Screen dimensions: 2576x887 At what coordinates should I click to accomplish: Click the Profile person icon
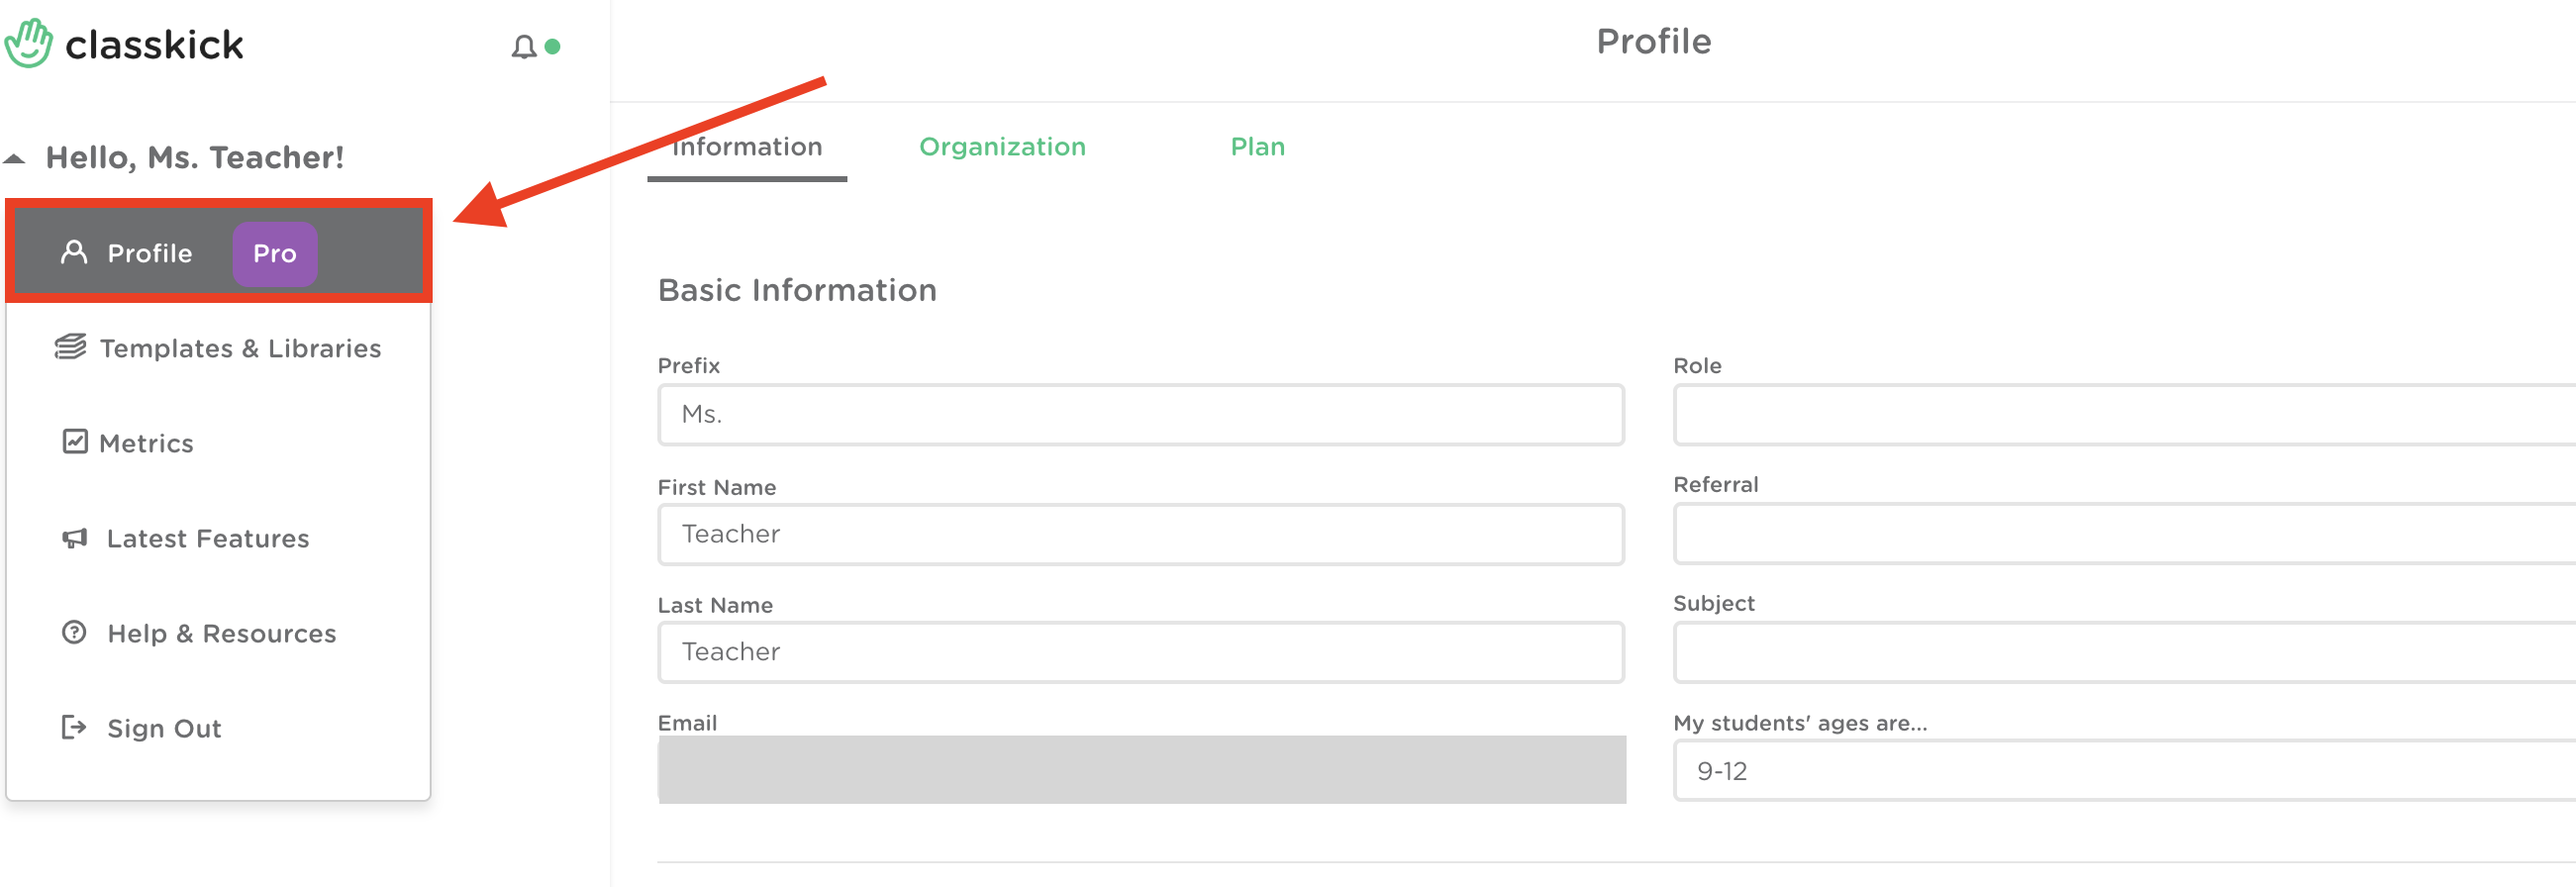point(74,252)
